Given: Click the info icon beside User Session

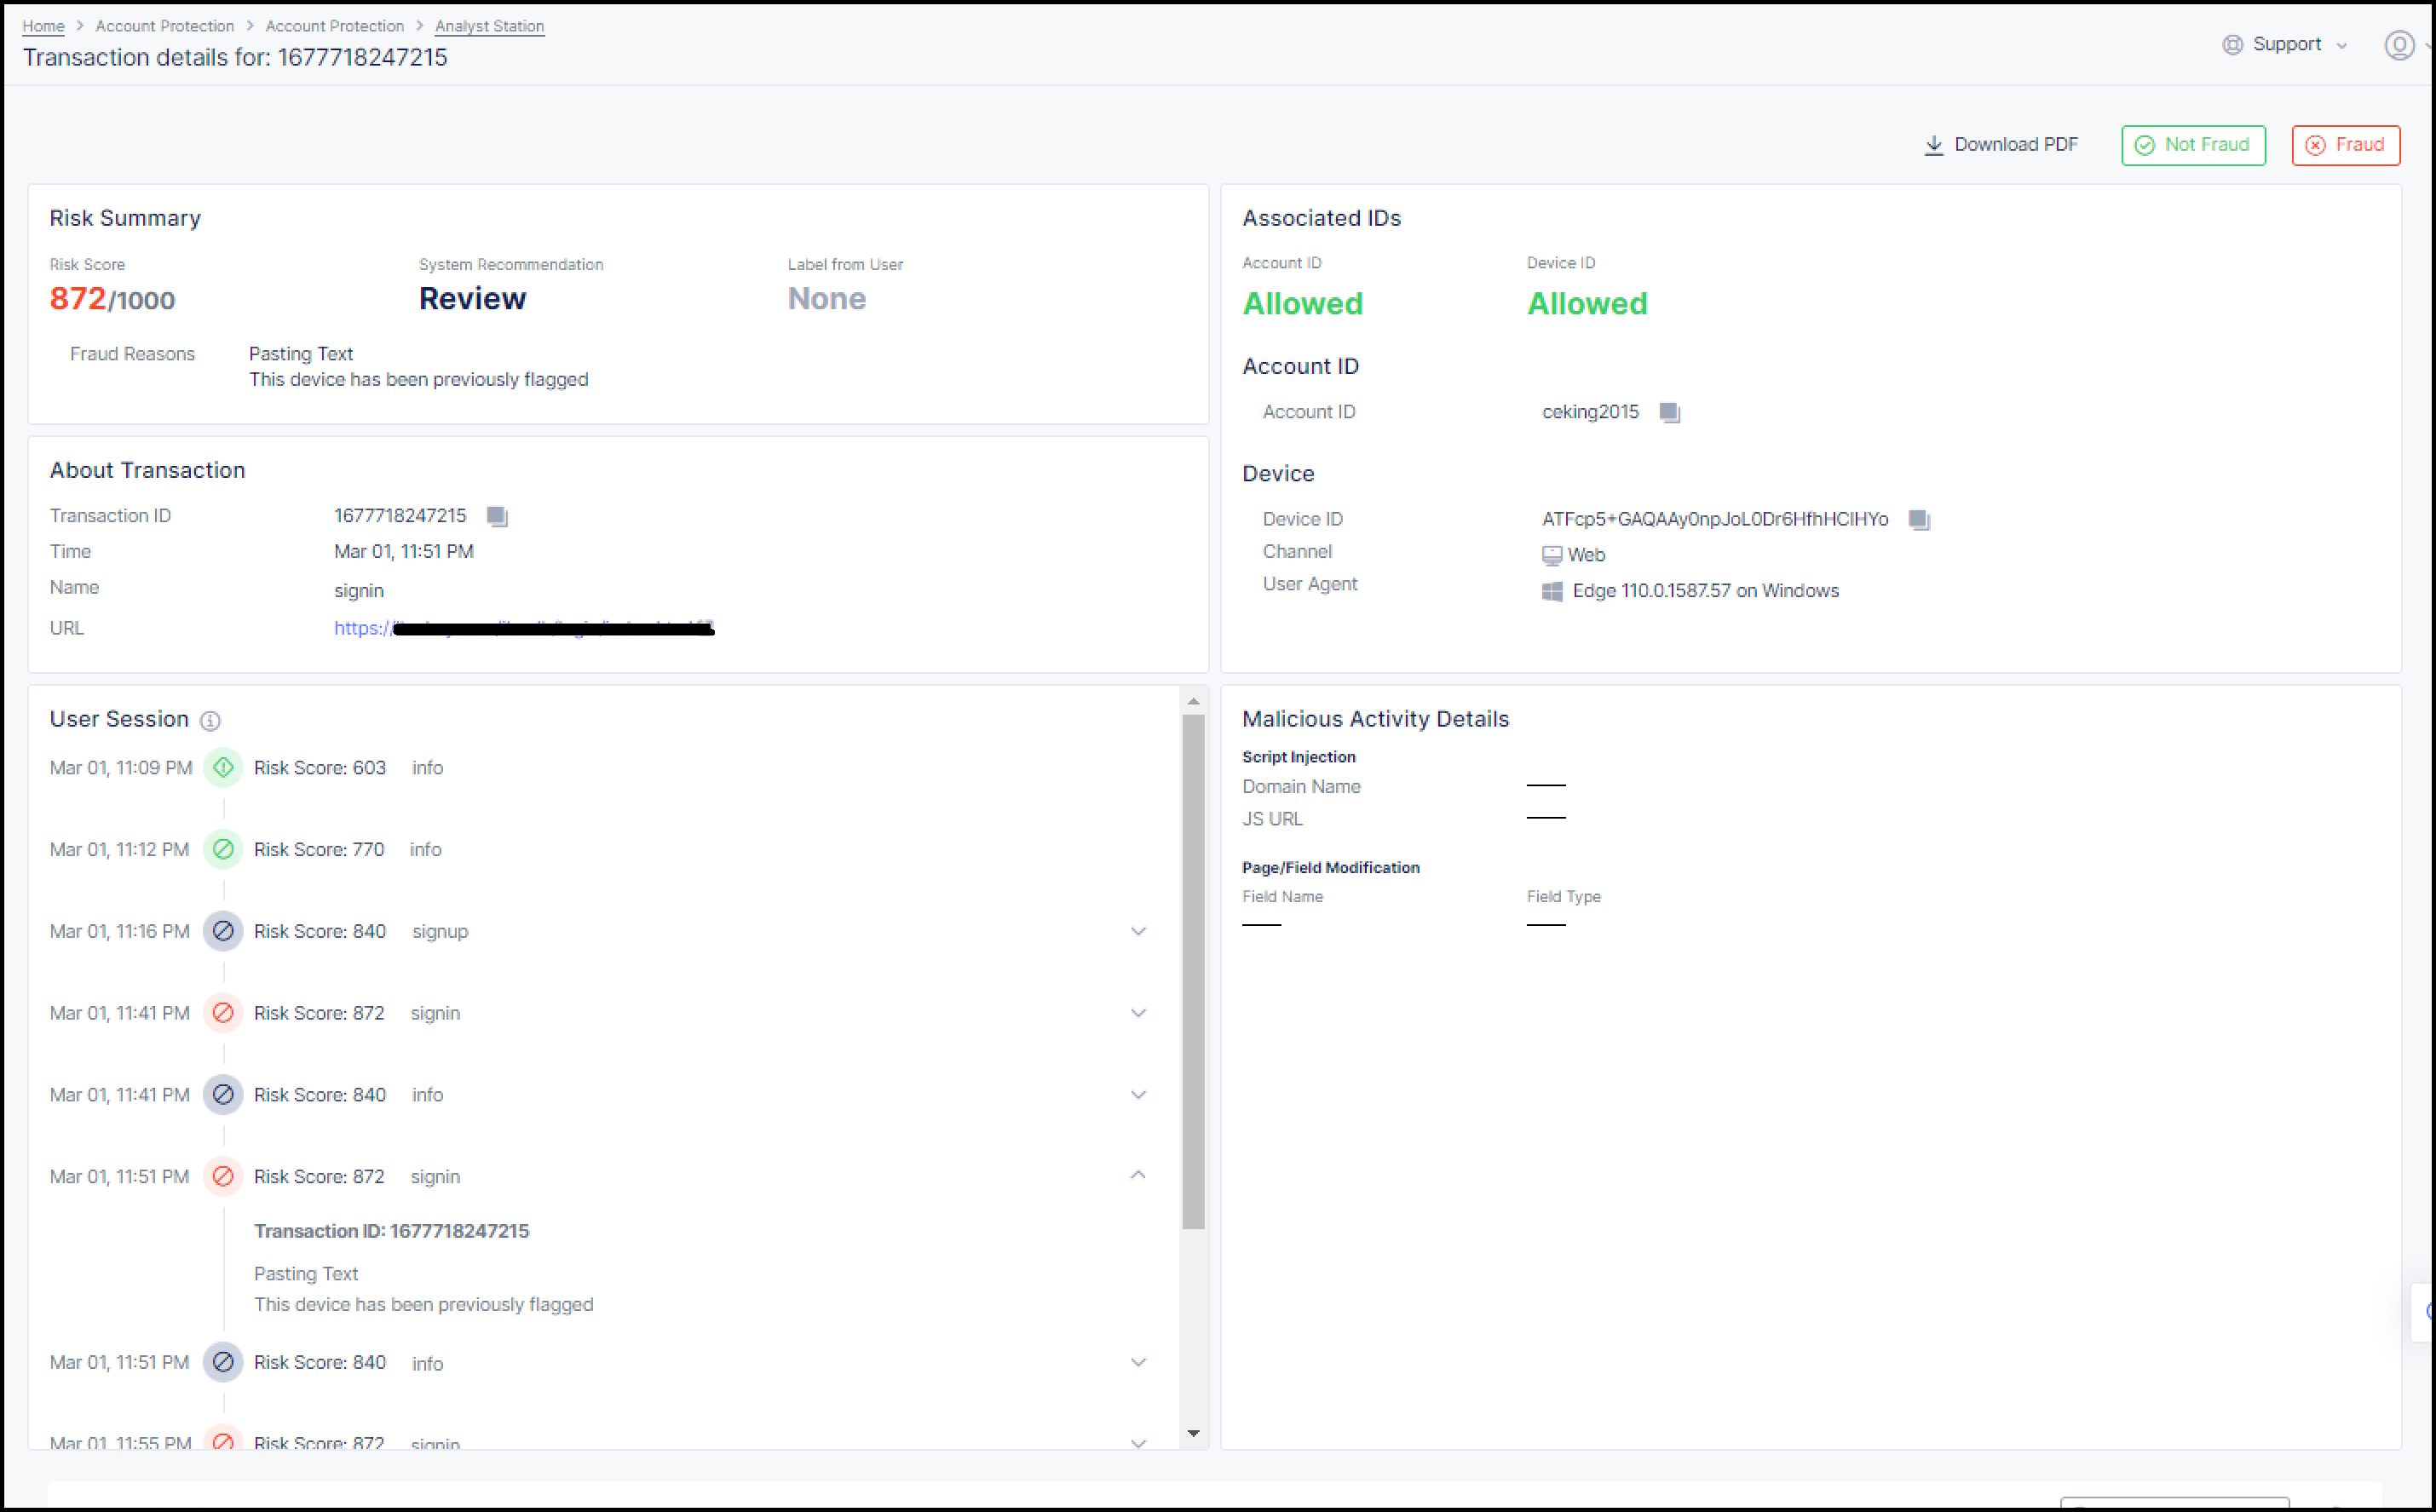Looking at the screenshot, I should click(210, 720).
